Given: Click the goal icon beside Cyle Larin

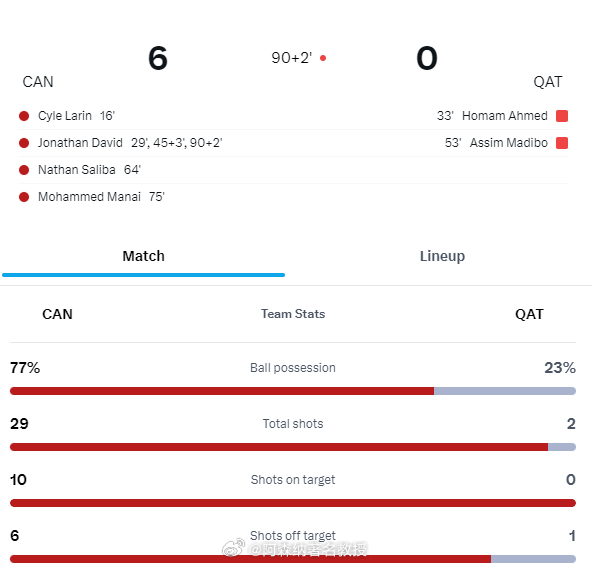Looking at the screenshot, I should point(24,116).
